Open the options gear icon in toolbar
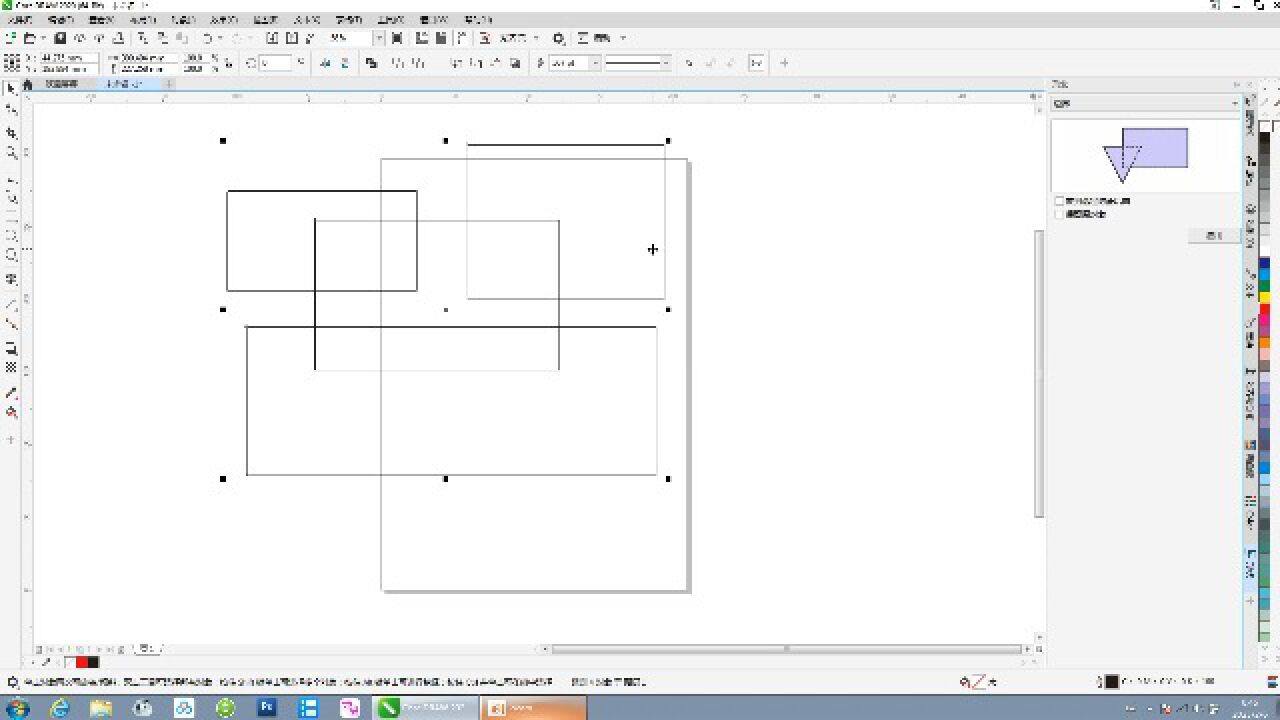This screenshot has height=720, width=1280. pyautogui.click(x=559, y=38)
